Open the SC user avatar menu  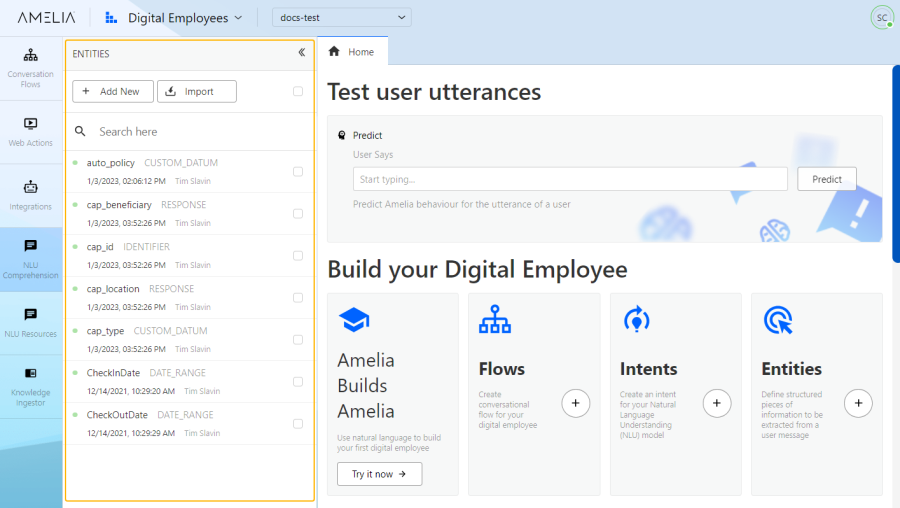[882, 18]
